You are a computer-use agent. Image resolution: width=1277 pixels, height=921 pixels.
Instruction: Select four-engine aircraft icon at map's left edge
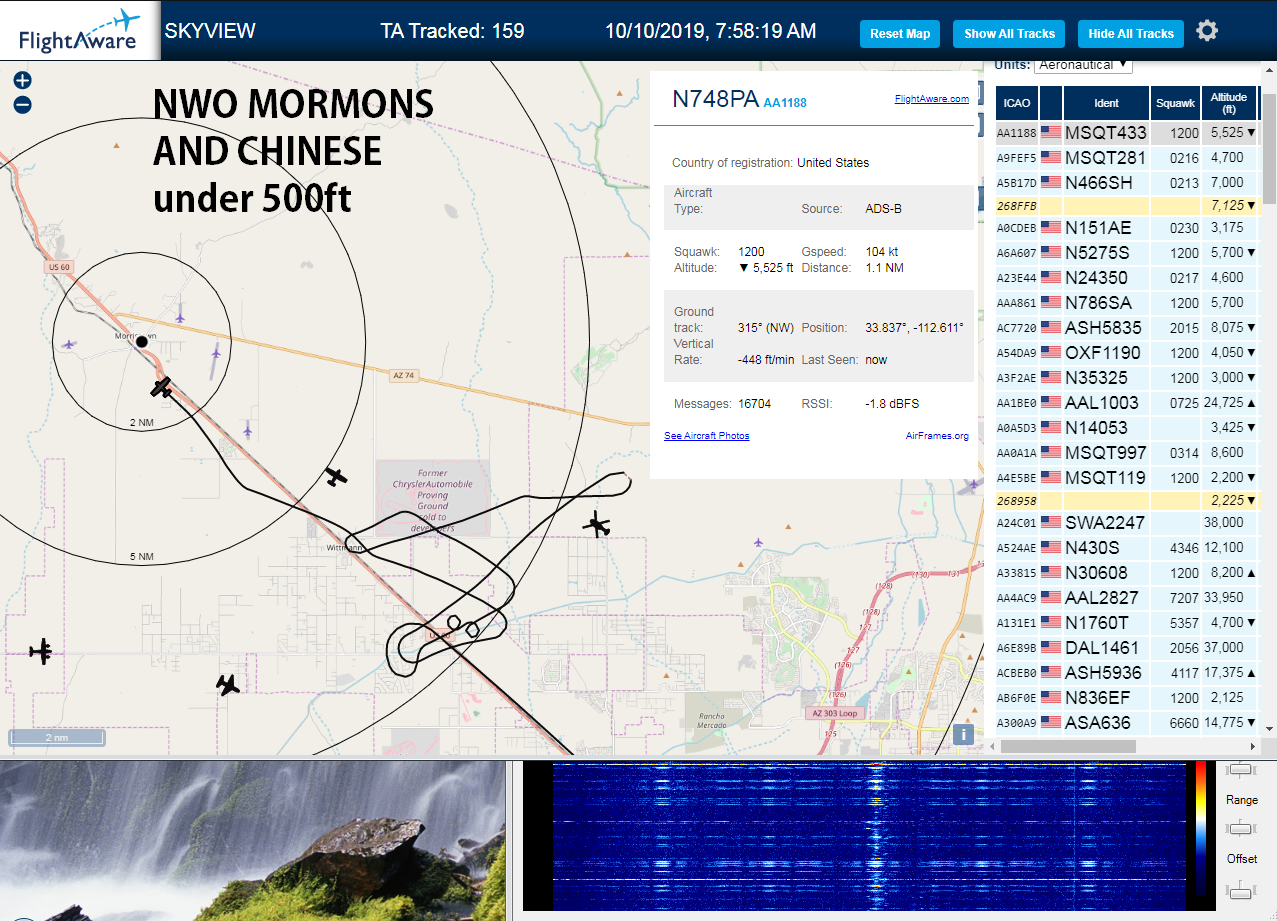(41, 651)
